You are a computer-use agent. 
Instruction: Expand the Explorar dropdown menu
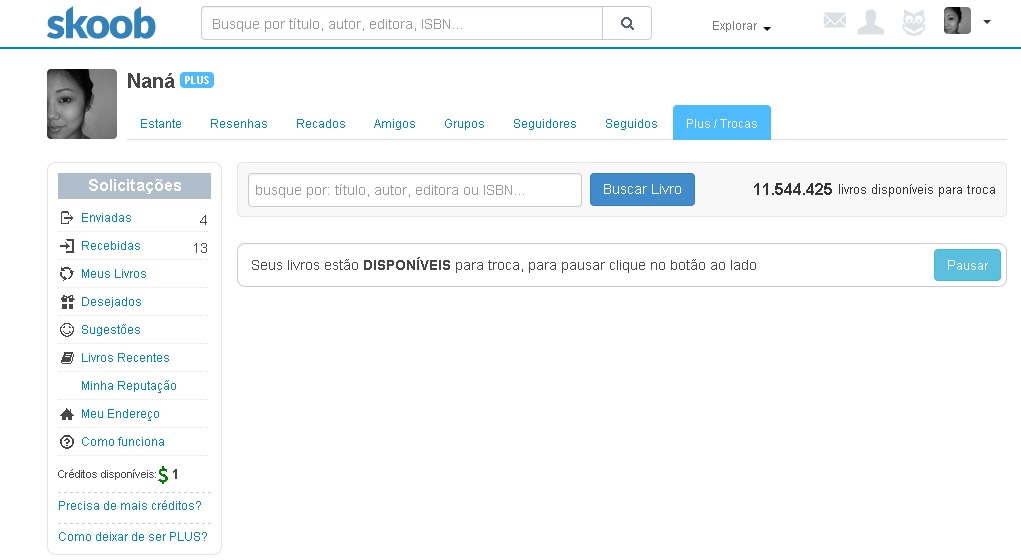(x=741, y=26)
